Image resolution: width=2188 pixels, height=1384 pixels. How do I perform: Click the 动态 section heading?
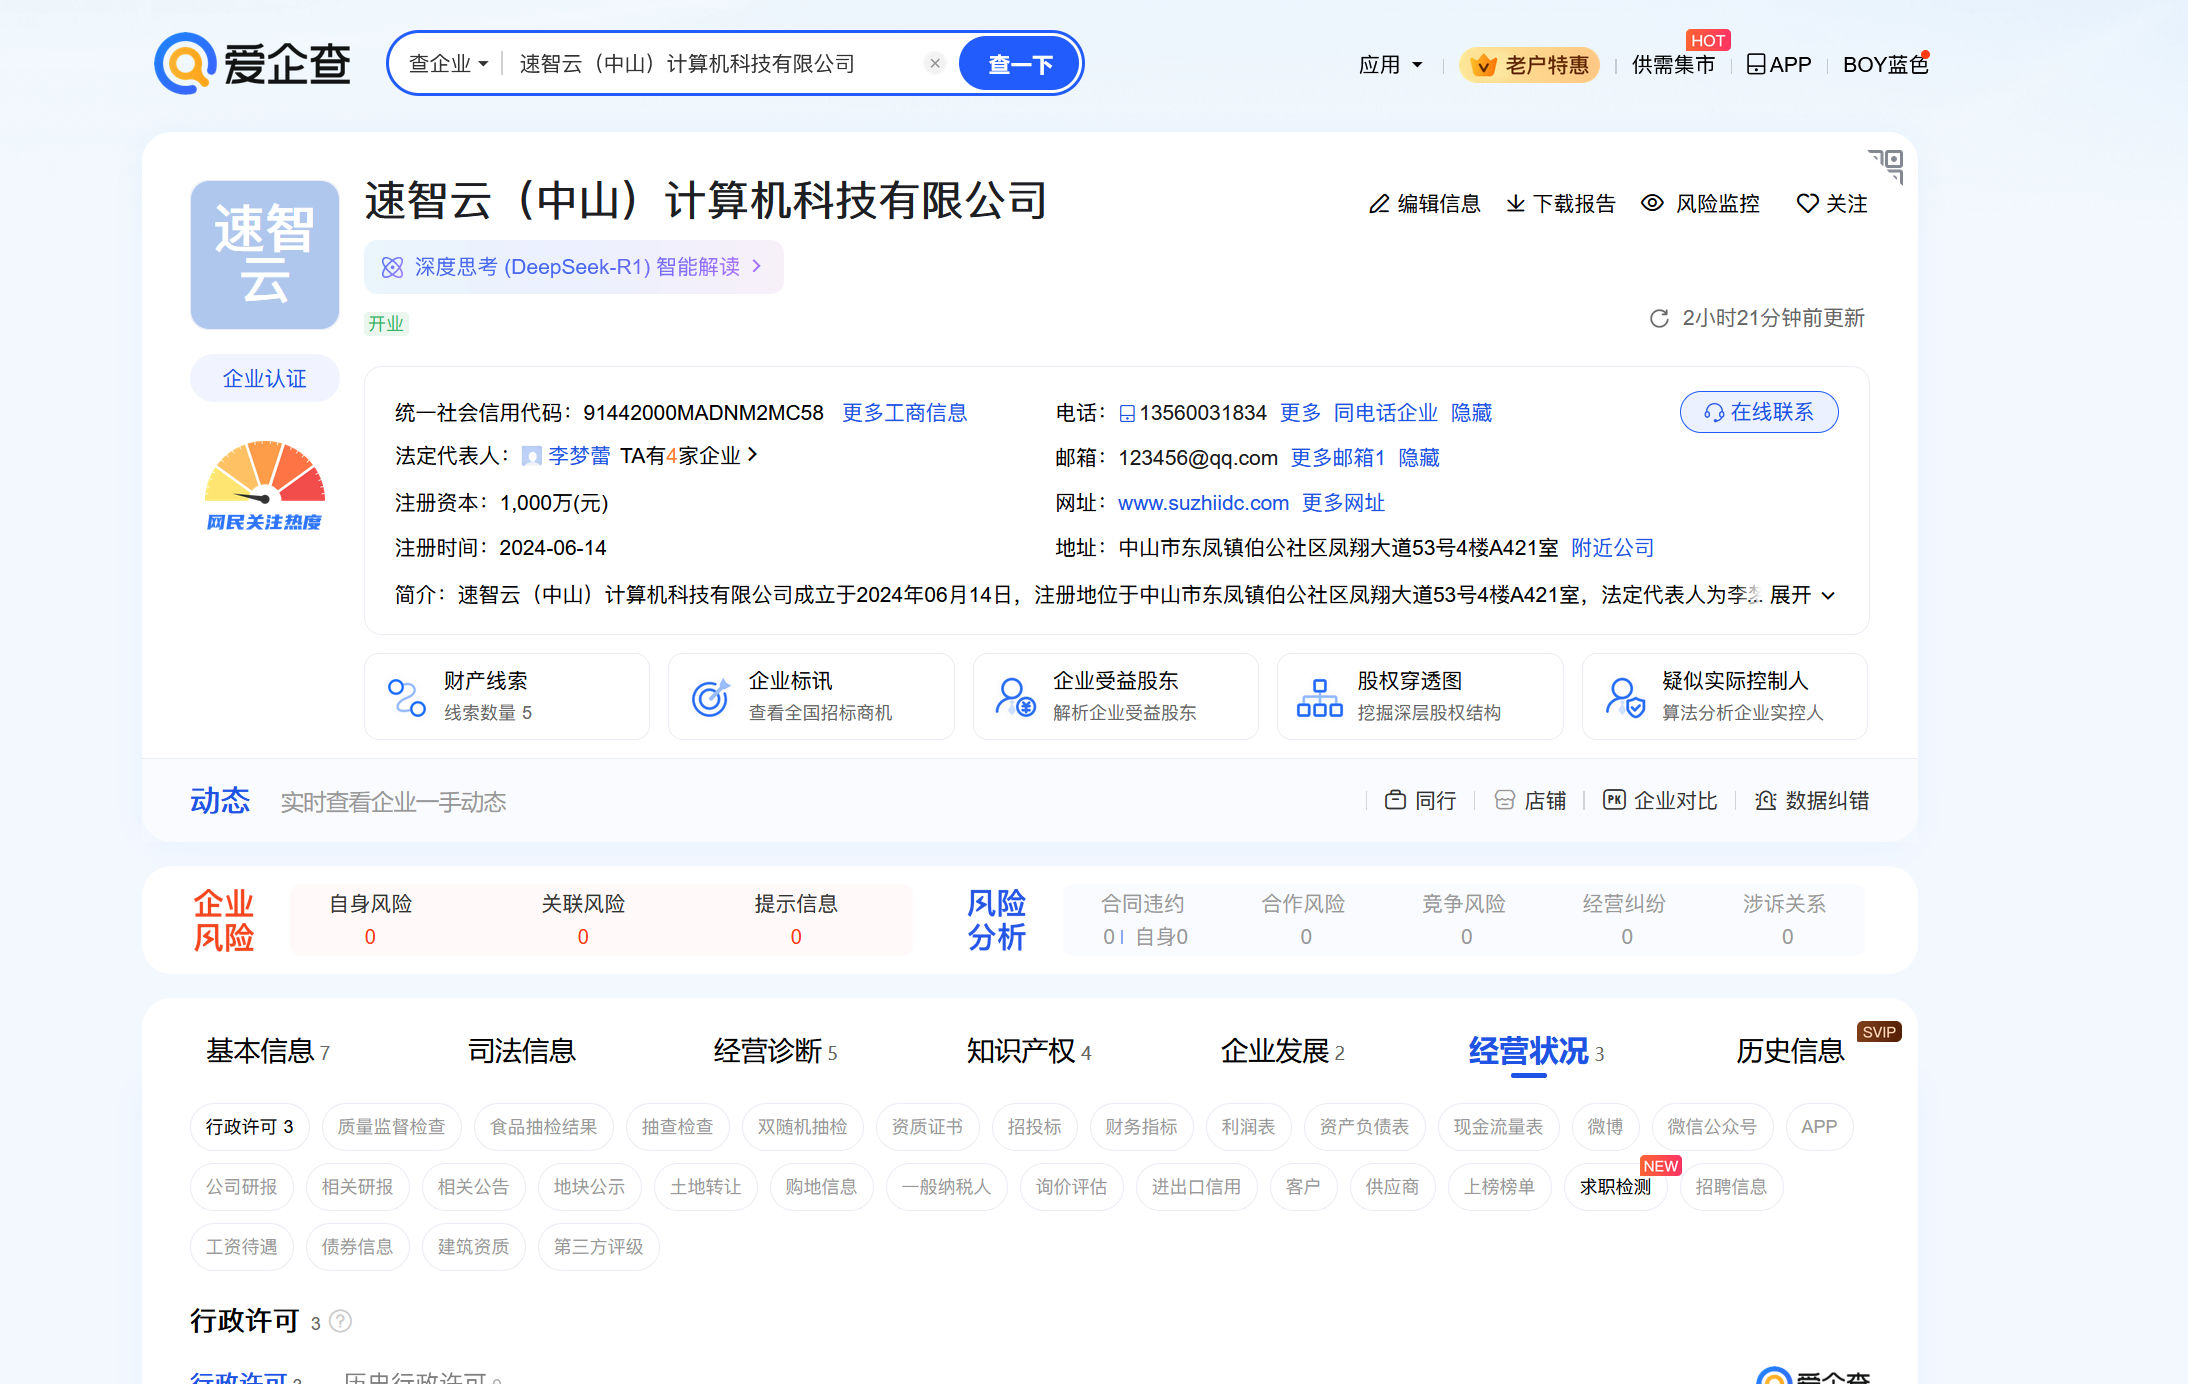pos(220,801)
